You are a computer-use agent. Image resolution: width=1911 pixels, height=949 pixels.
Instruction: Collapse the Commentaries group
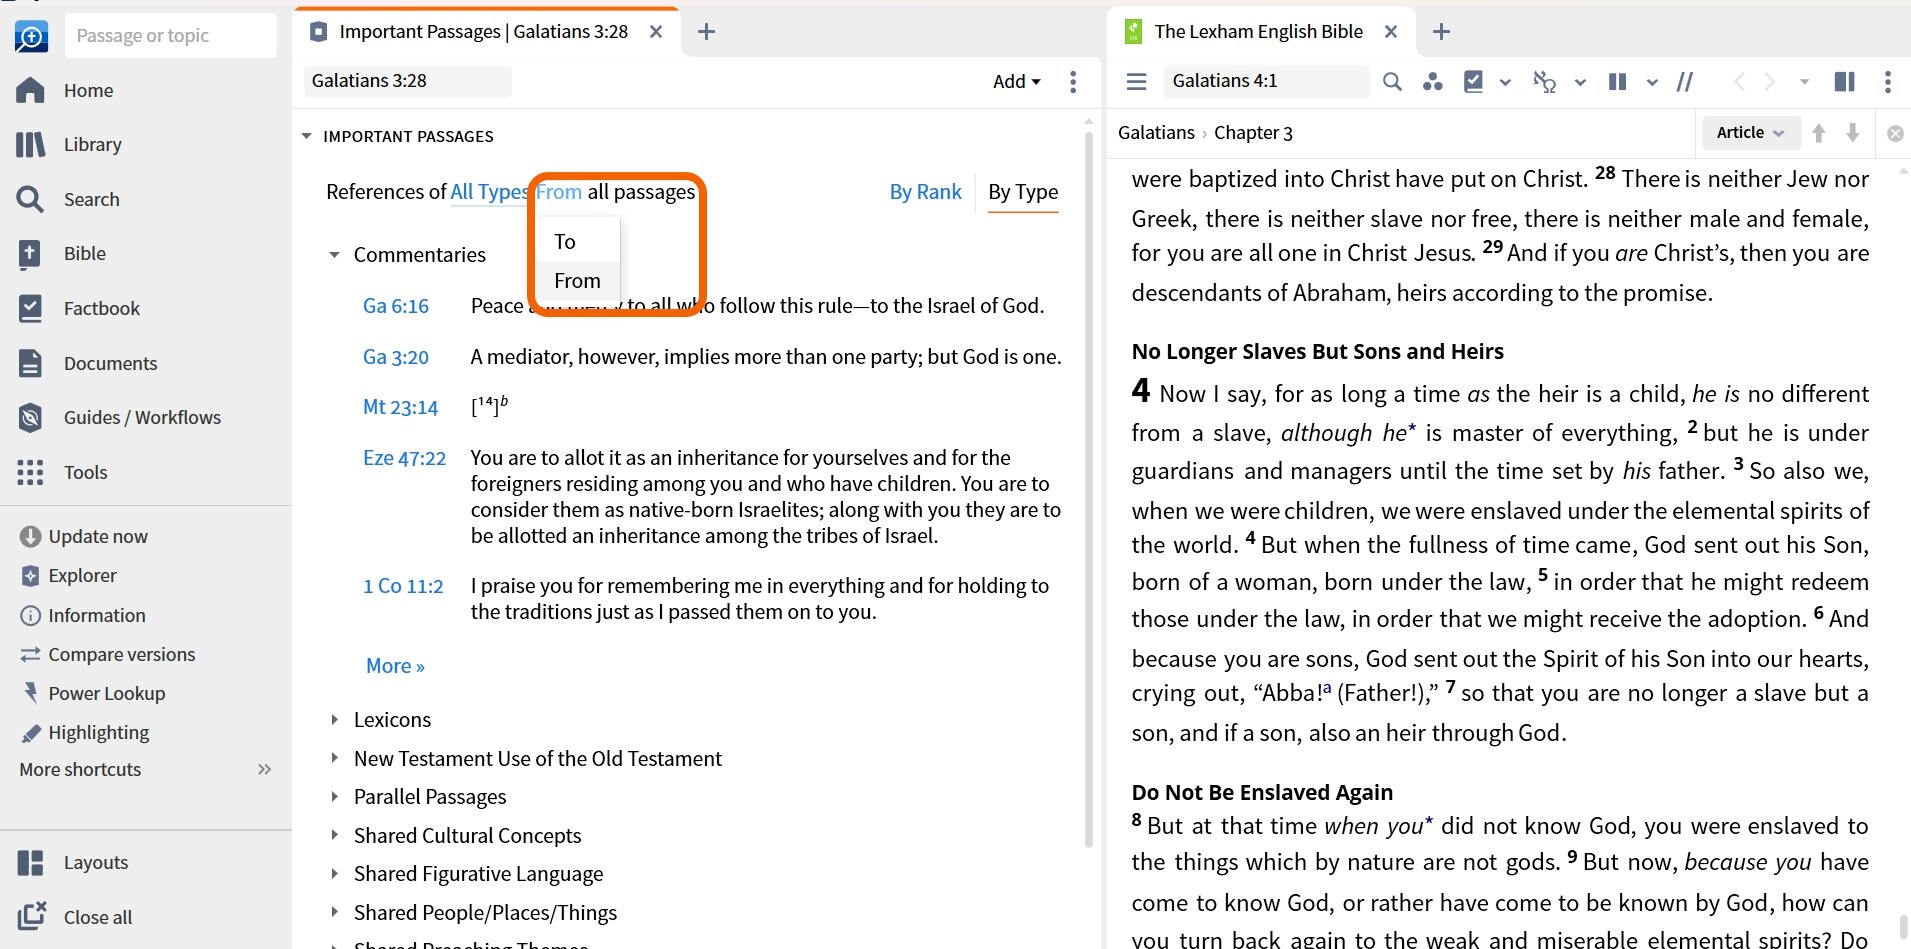(335, 255)
